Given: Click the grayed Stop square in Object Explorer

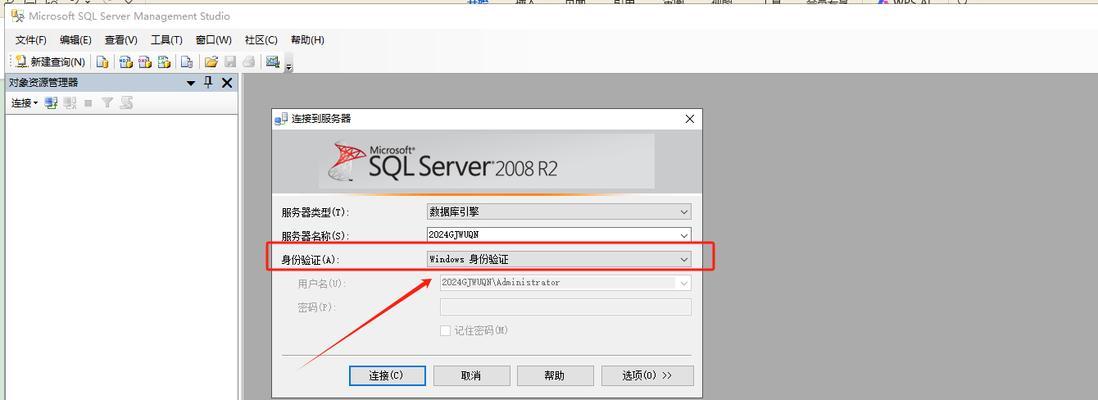Looking at the screenshot, I should tap(88, 103).
